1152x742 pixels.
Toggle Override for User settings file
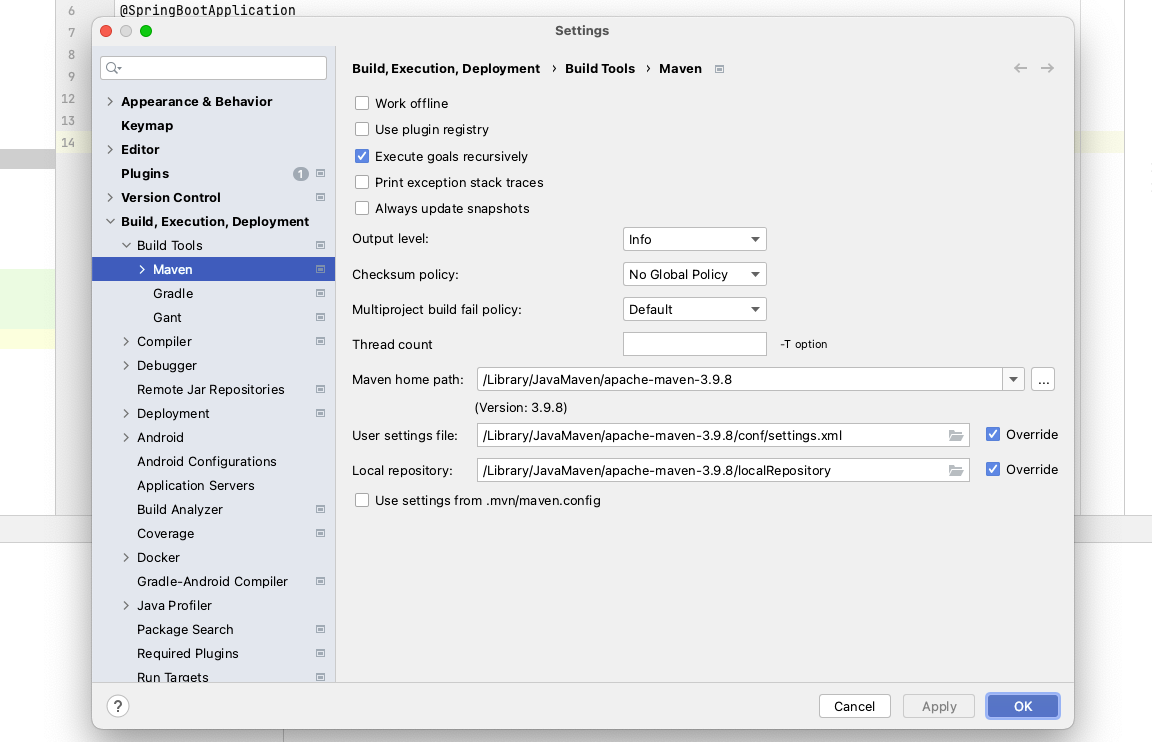(x=993, y=434)
